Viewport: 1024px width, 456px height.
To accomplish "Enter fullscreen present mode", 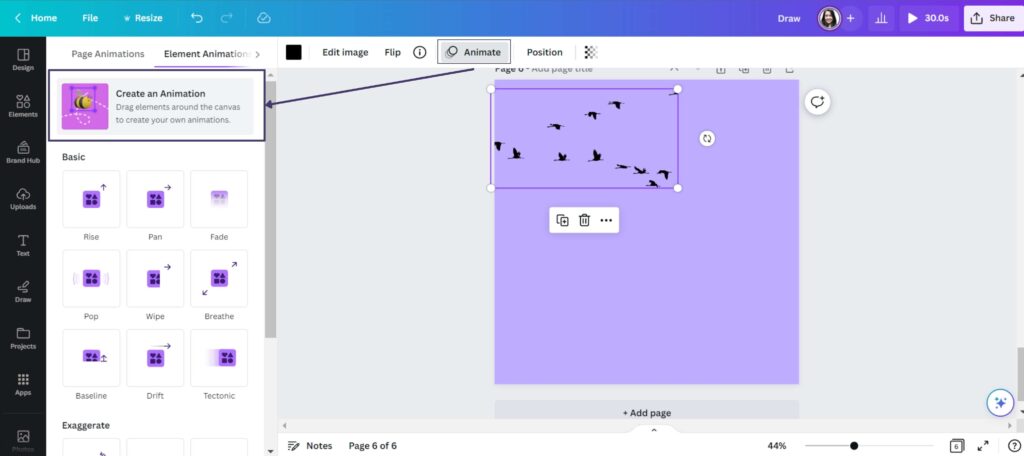I will click(983, 446).
